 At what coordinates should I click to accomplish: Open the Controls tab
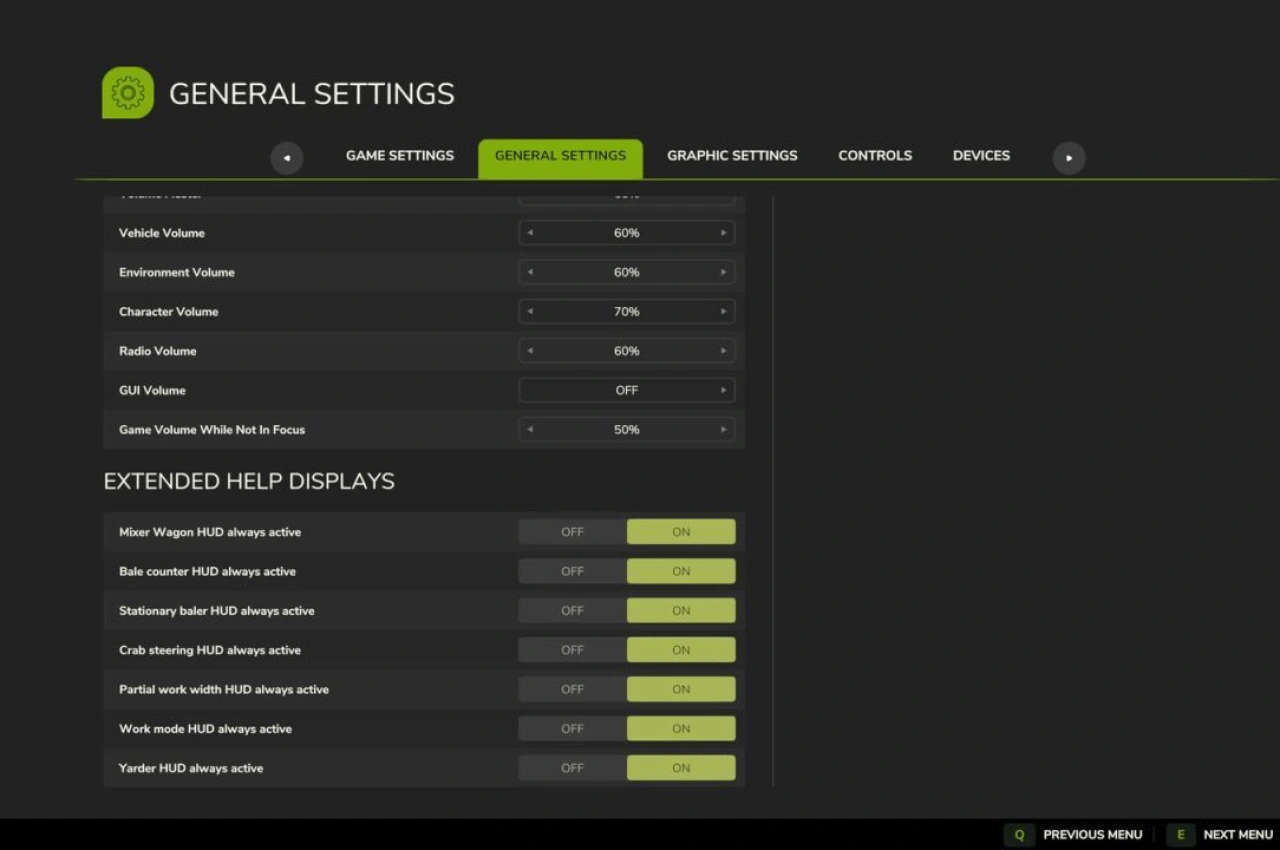coord(875,156)
